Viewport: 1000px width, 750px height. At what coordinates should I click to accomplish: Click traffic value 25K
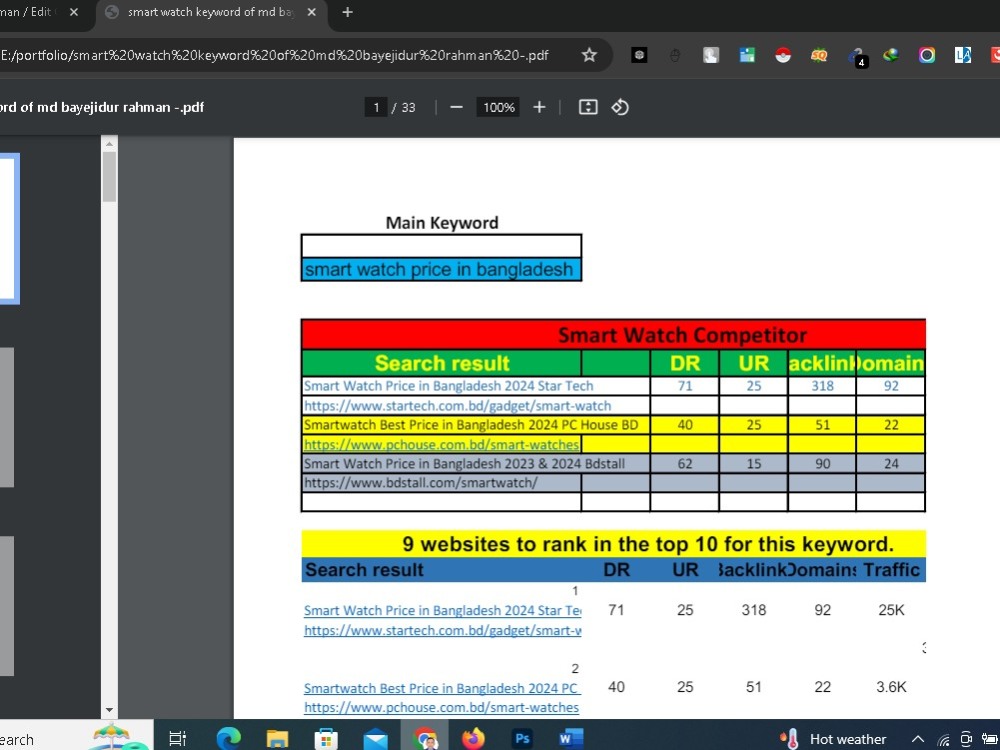pyautogui.click(x=891, y=610)
